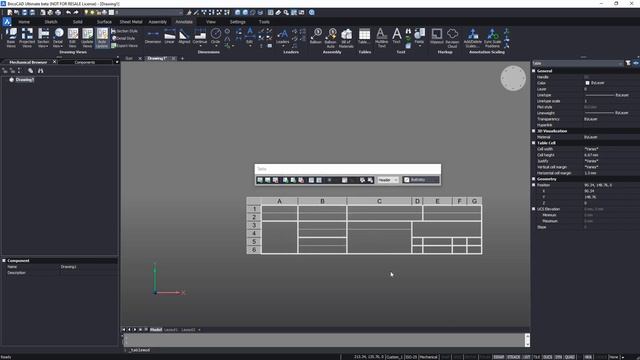Click the Wipeout tool

pos(436,36)
